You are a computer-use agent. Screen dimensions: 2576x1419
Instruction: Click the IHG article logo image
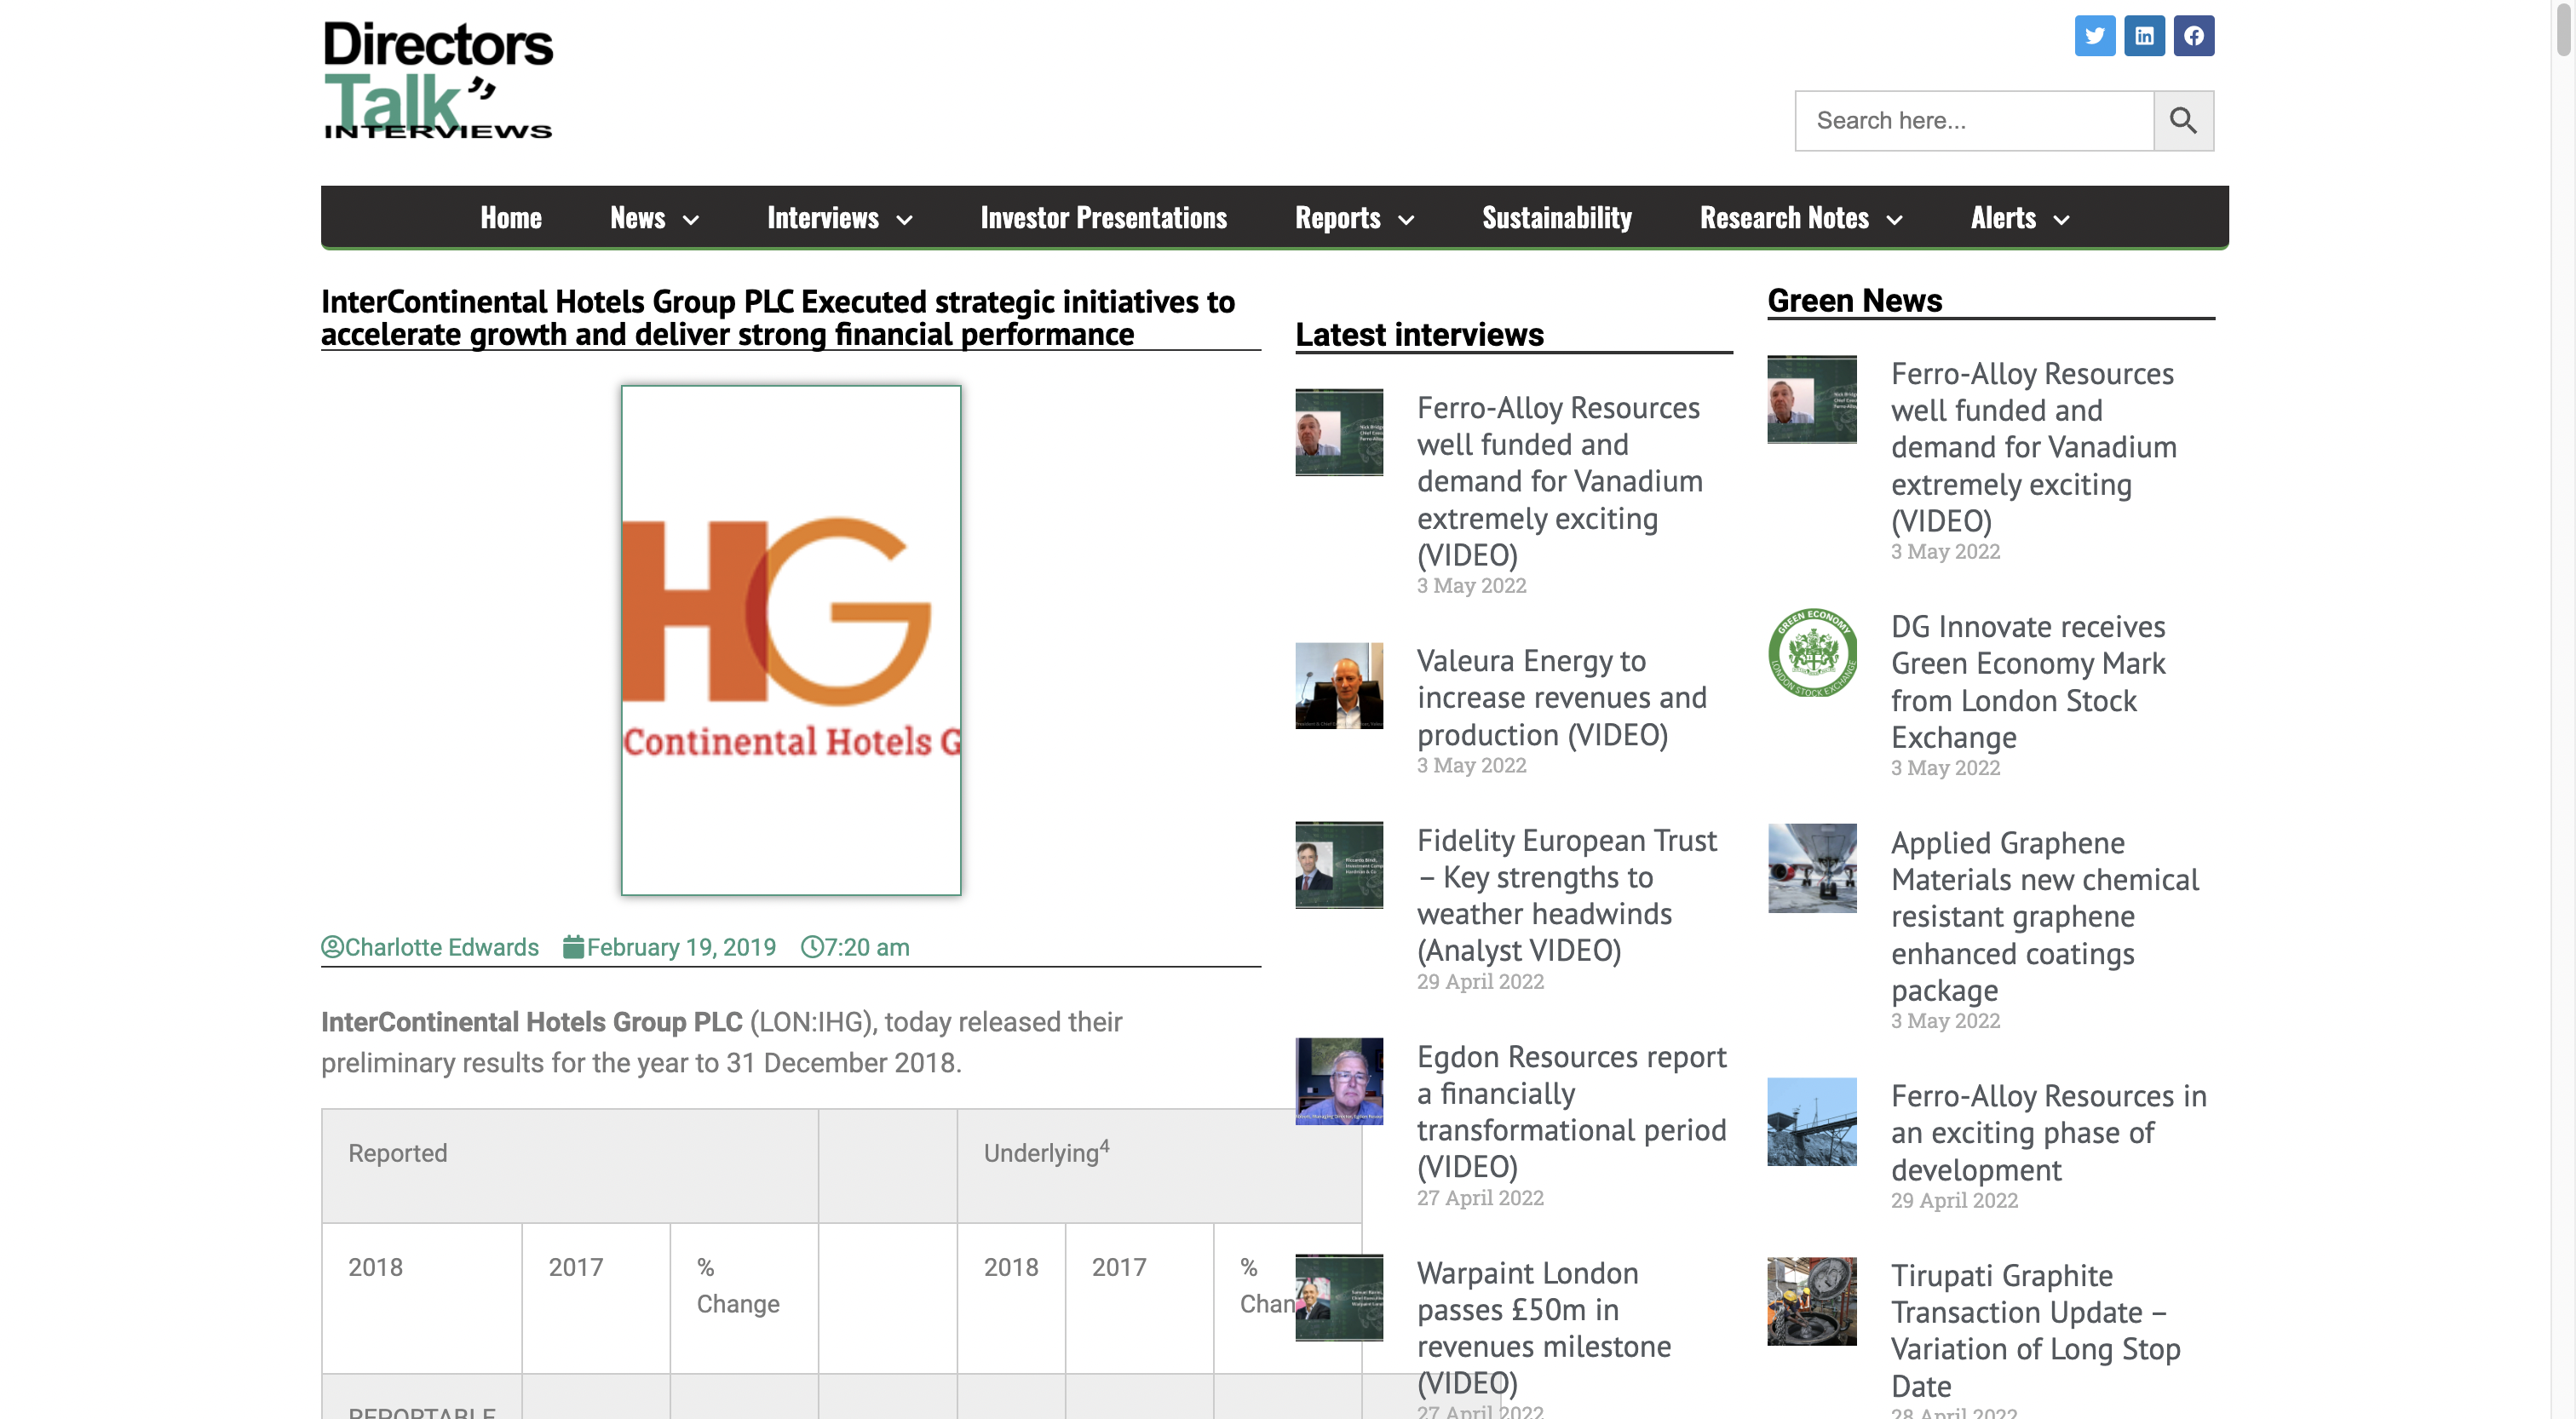(x=791, y=640)
